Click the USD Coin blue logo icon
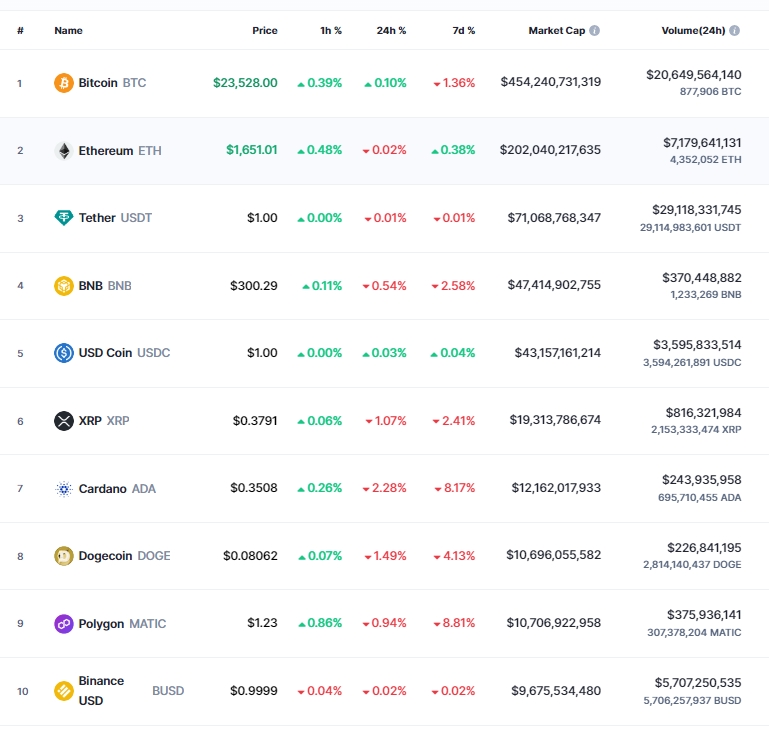 pyautogui.click(x=64, y=353)
